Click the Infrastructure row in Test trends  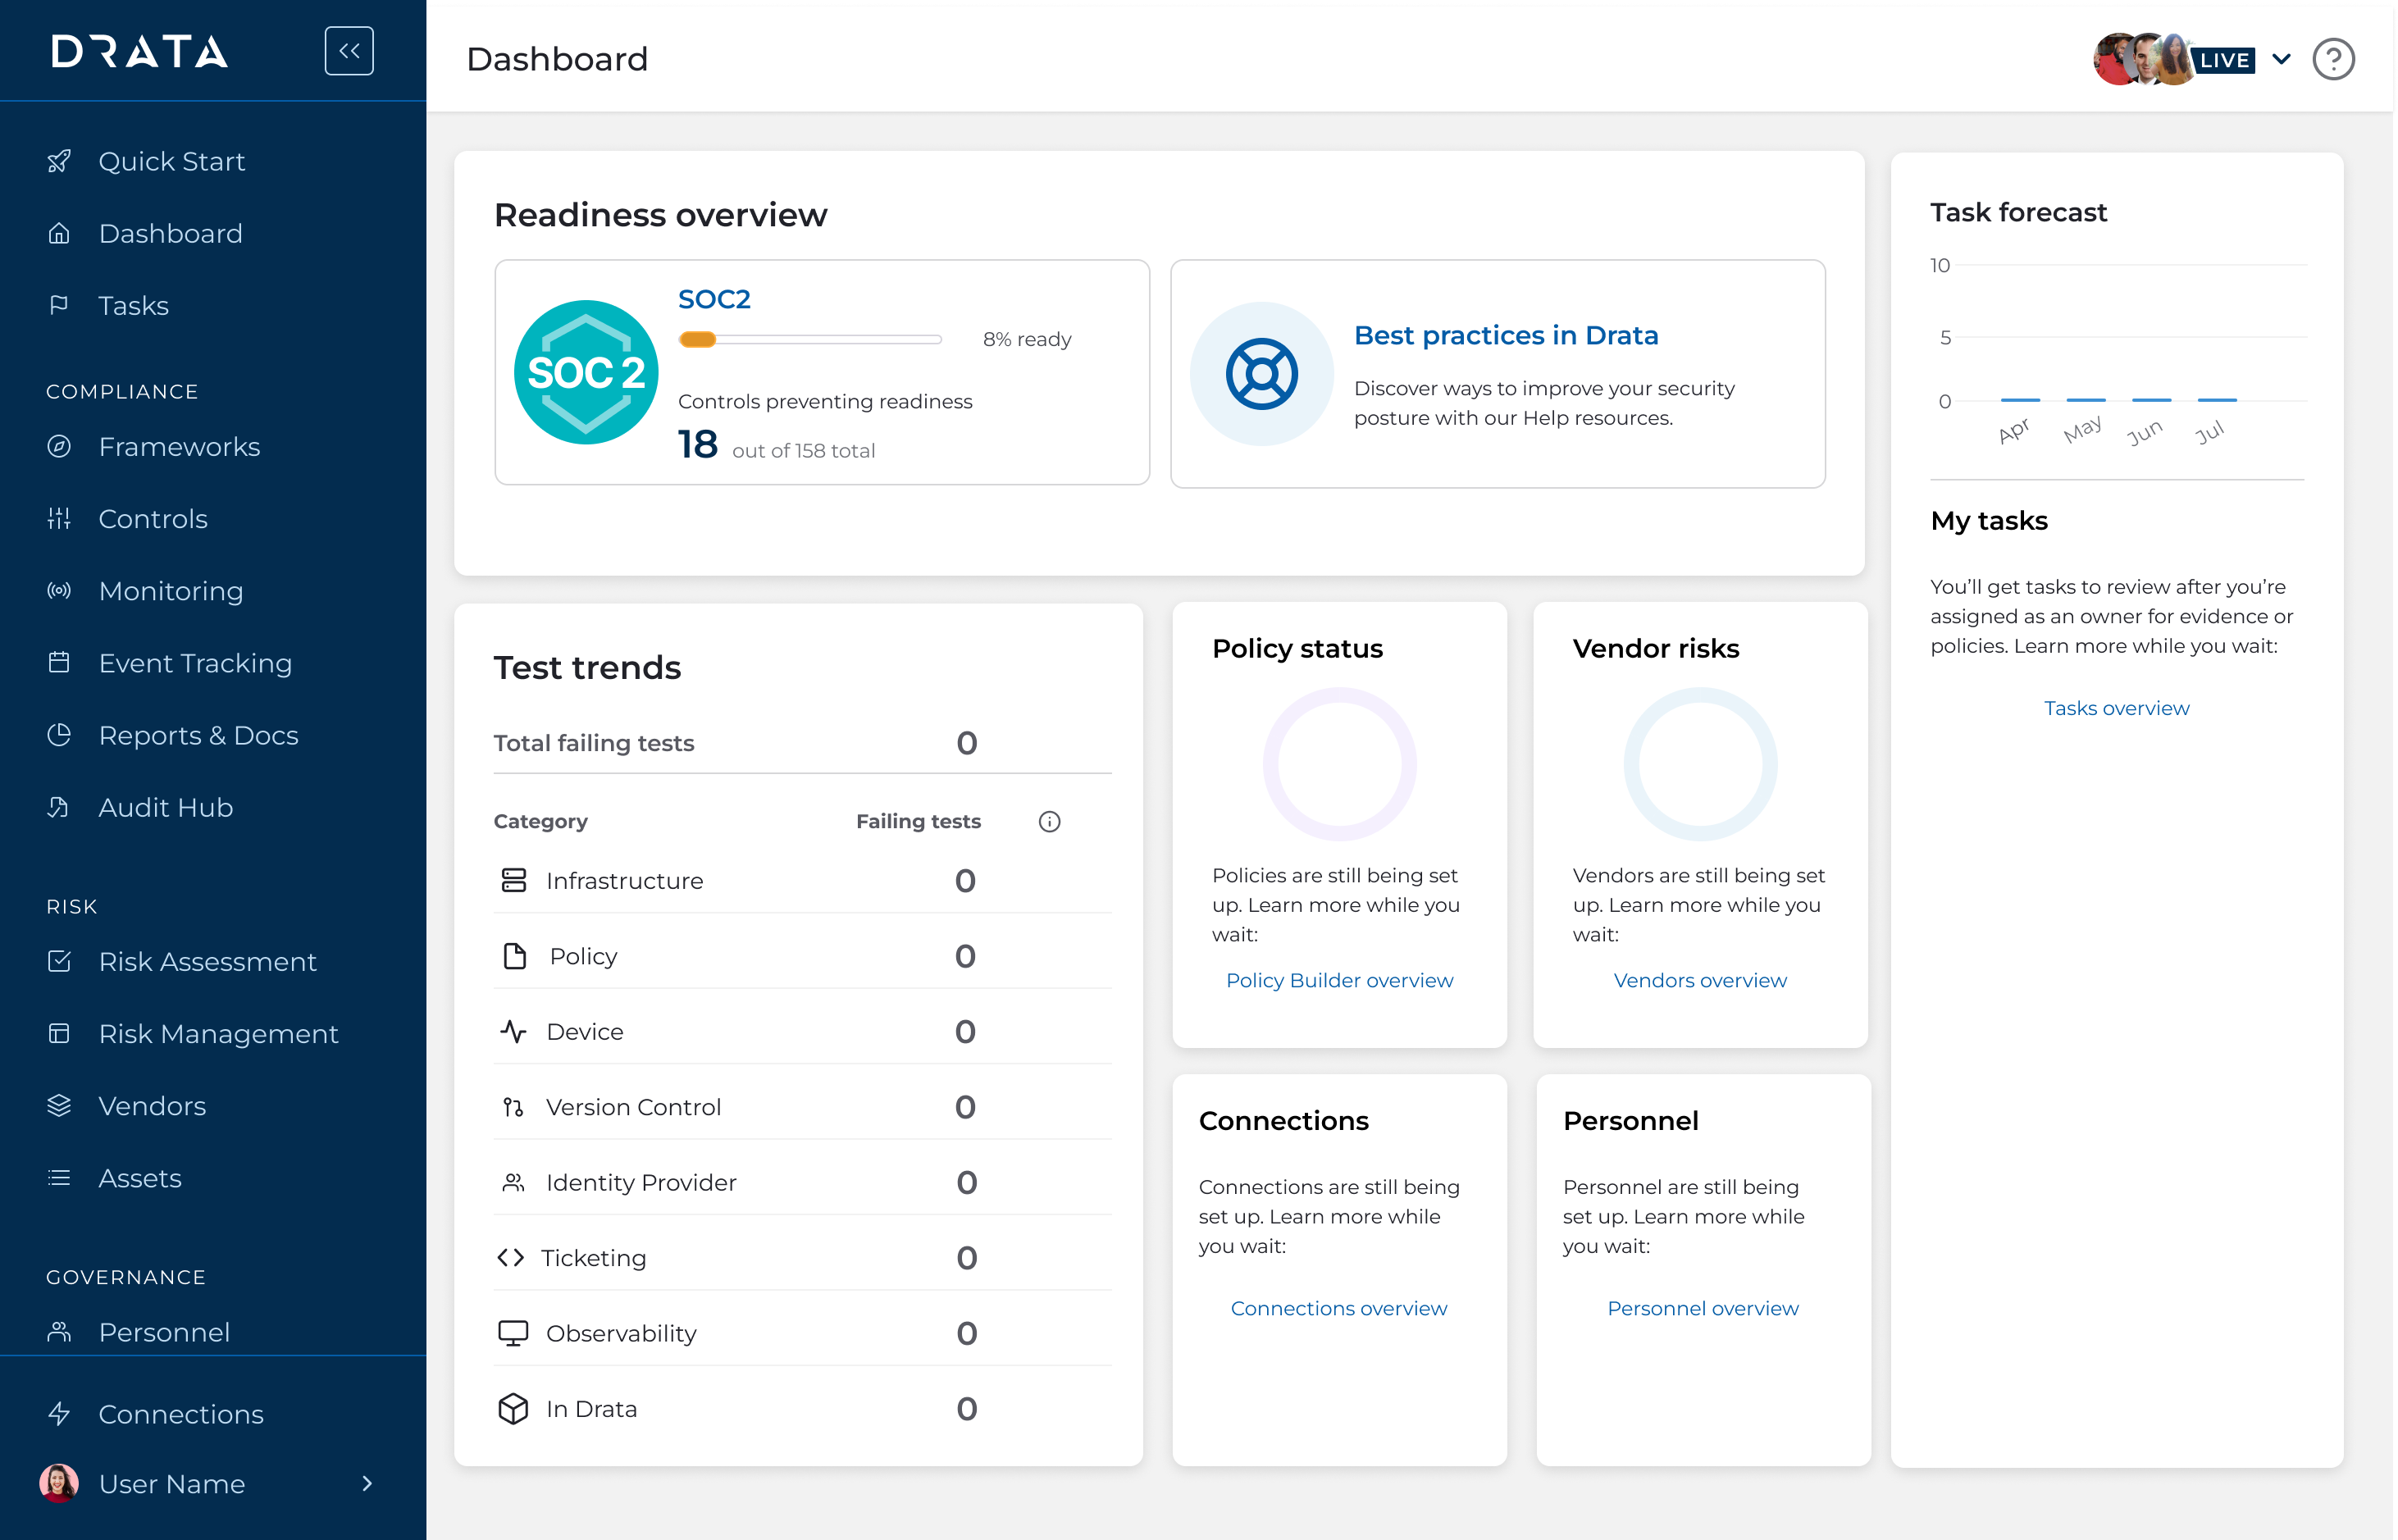tap(624, 881)
